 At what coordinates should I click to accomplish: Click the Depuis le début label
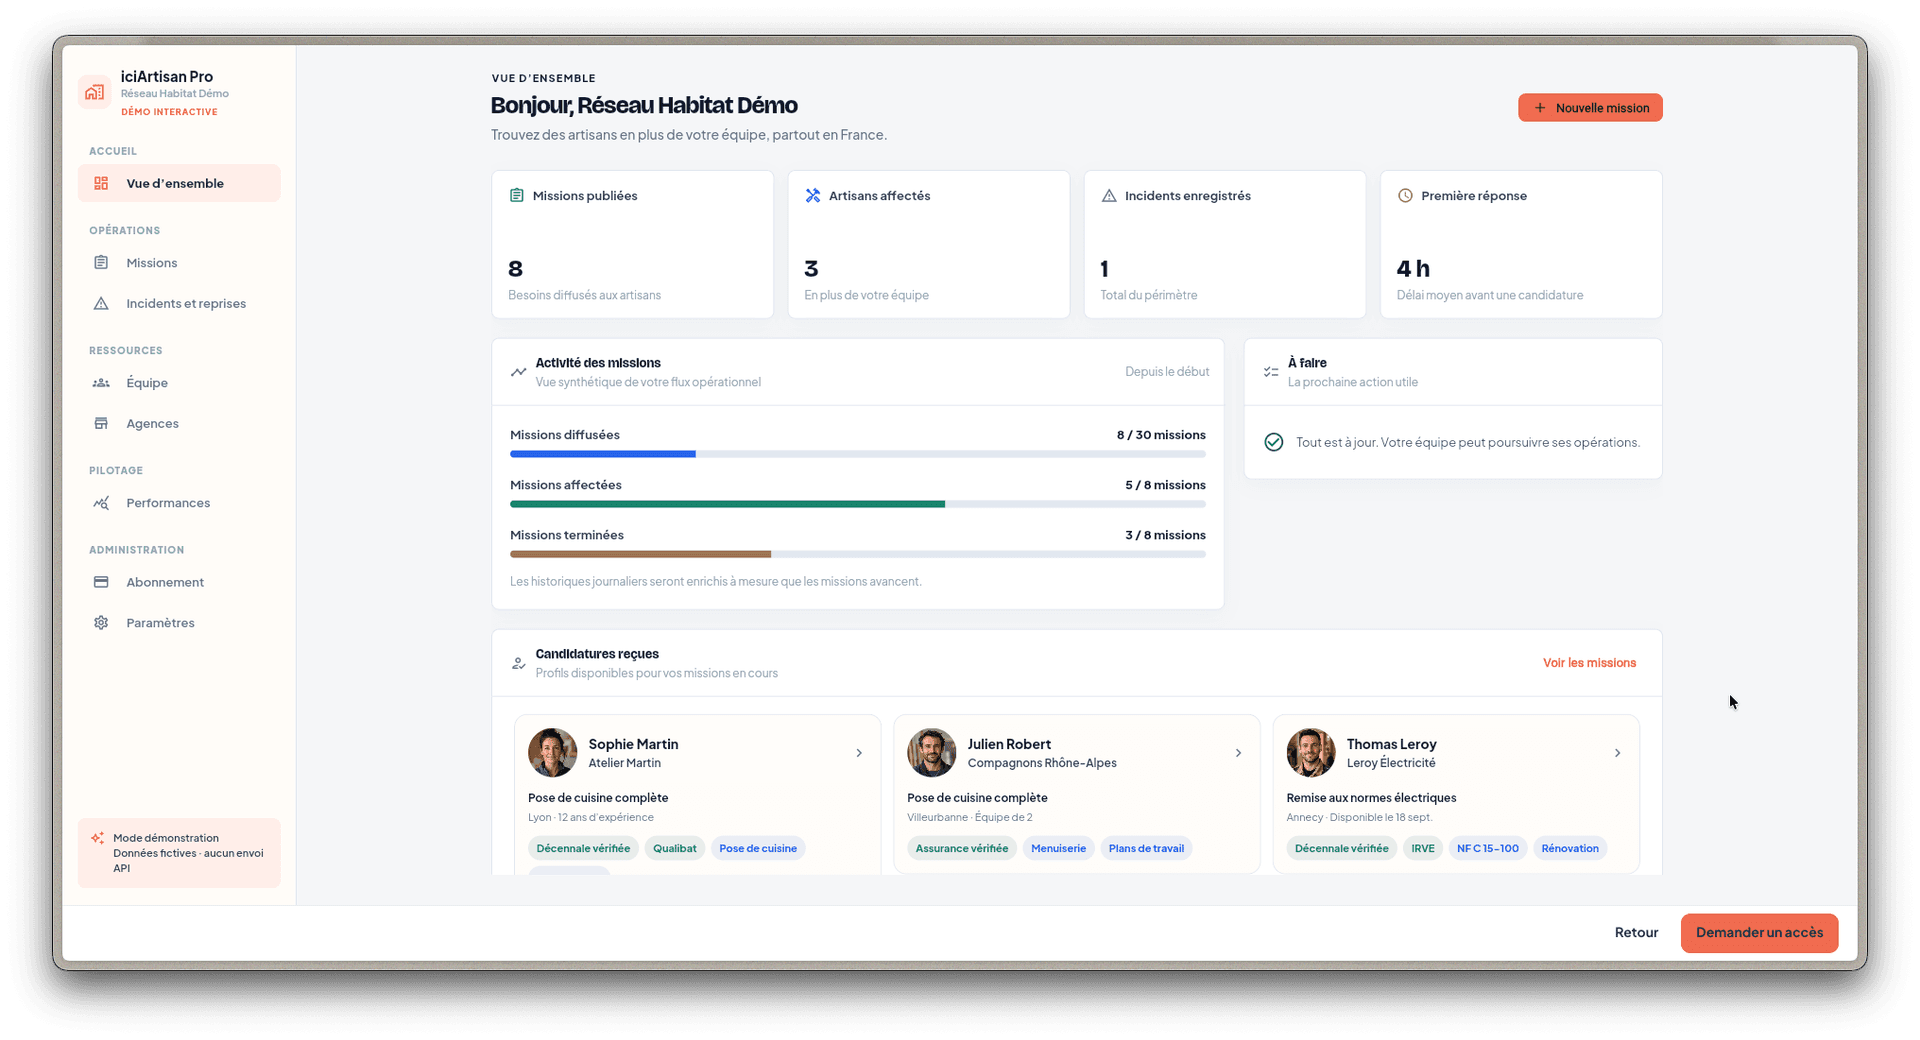tap(1166, 372)
